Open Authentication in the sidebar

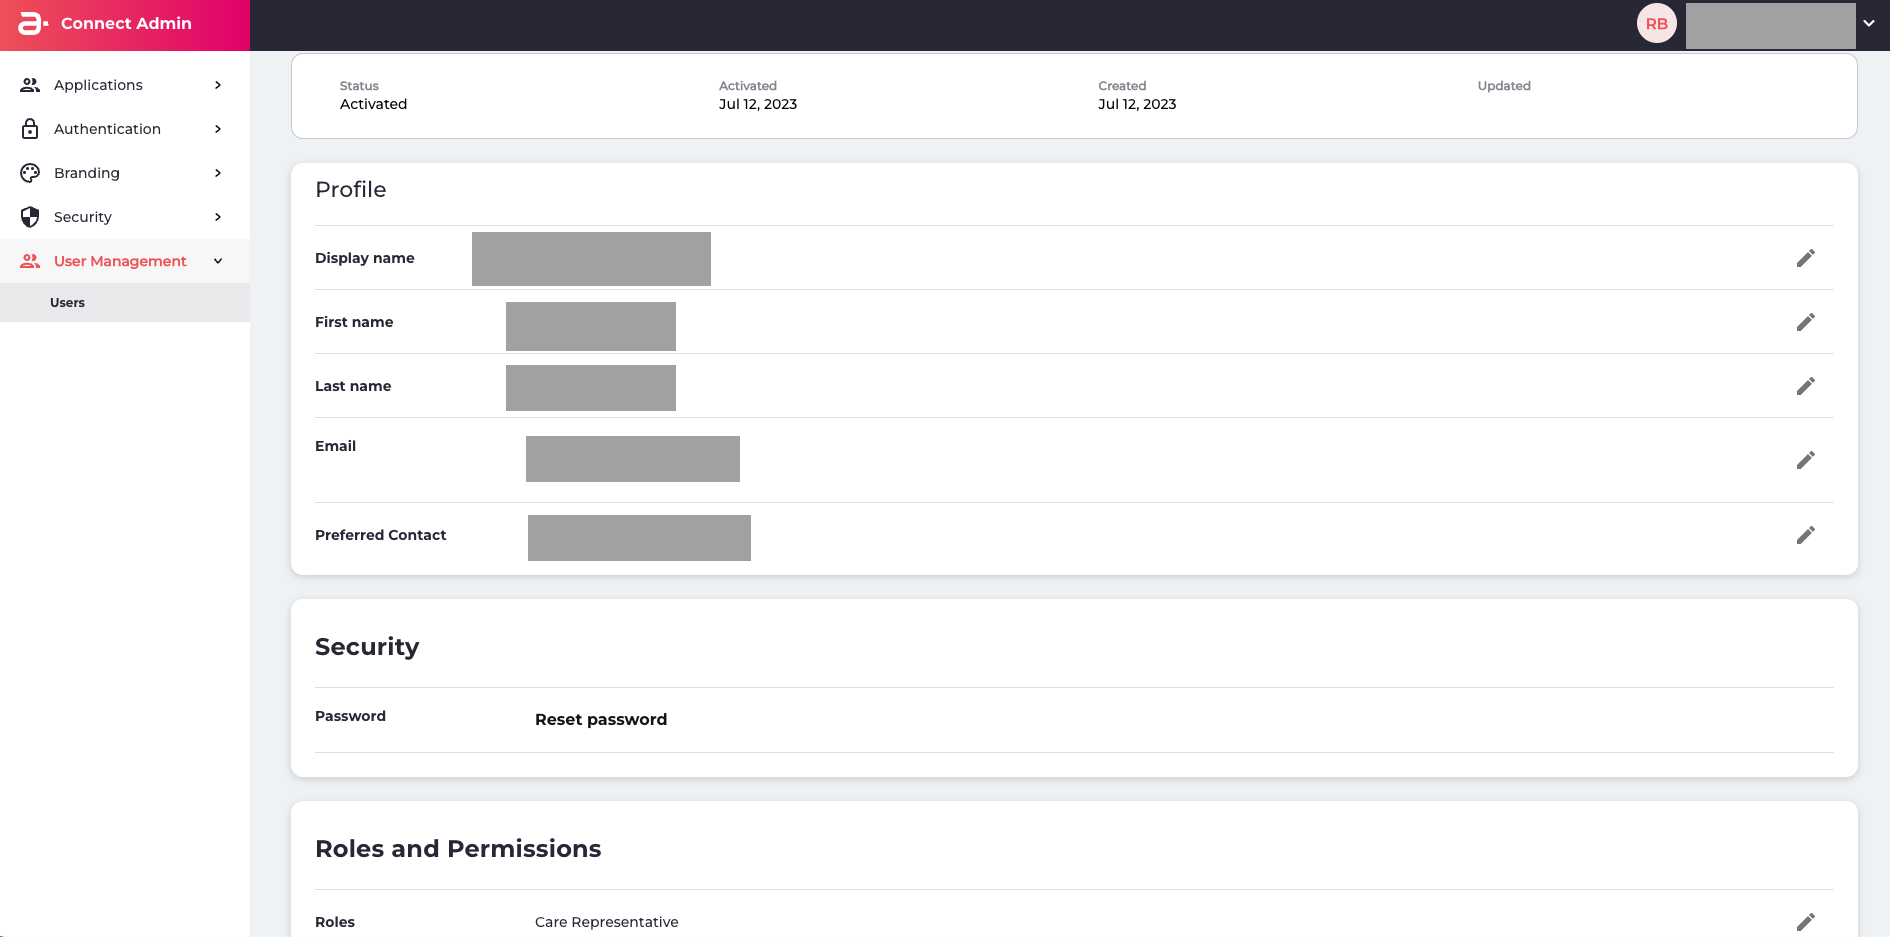(x=125, y=129)
